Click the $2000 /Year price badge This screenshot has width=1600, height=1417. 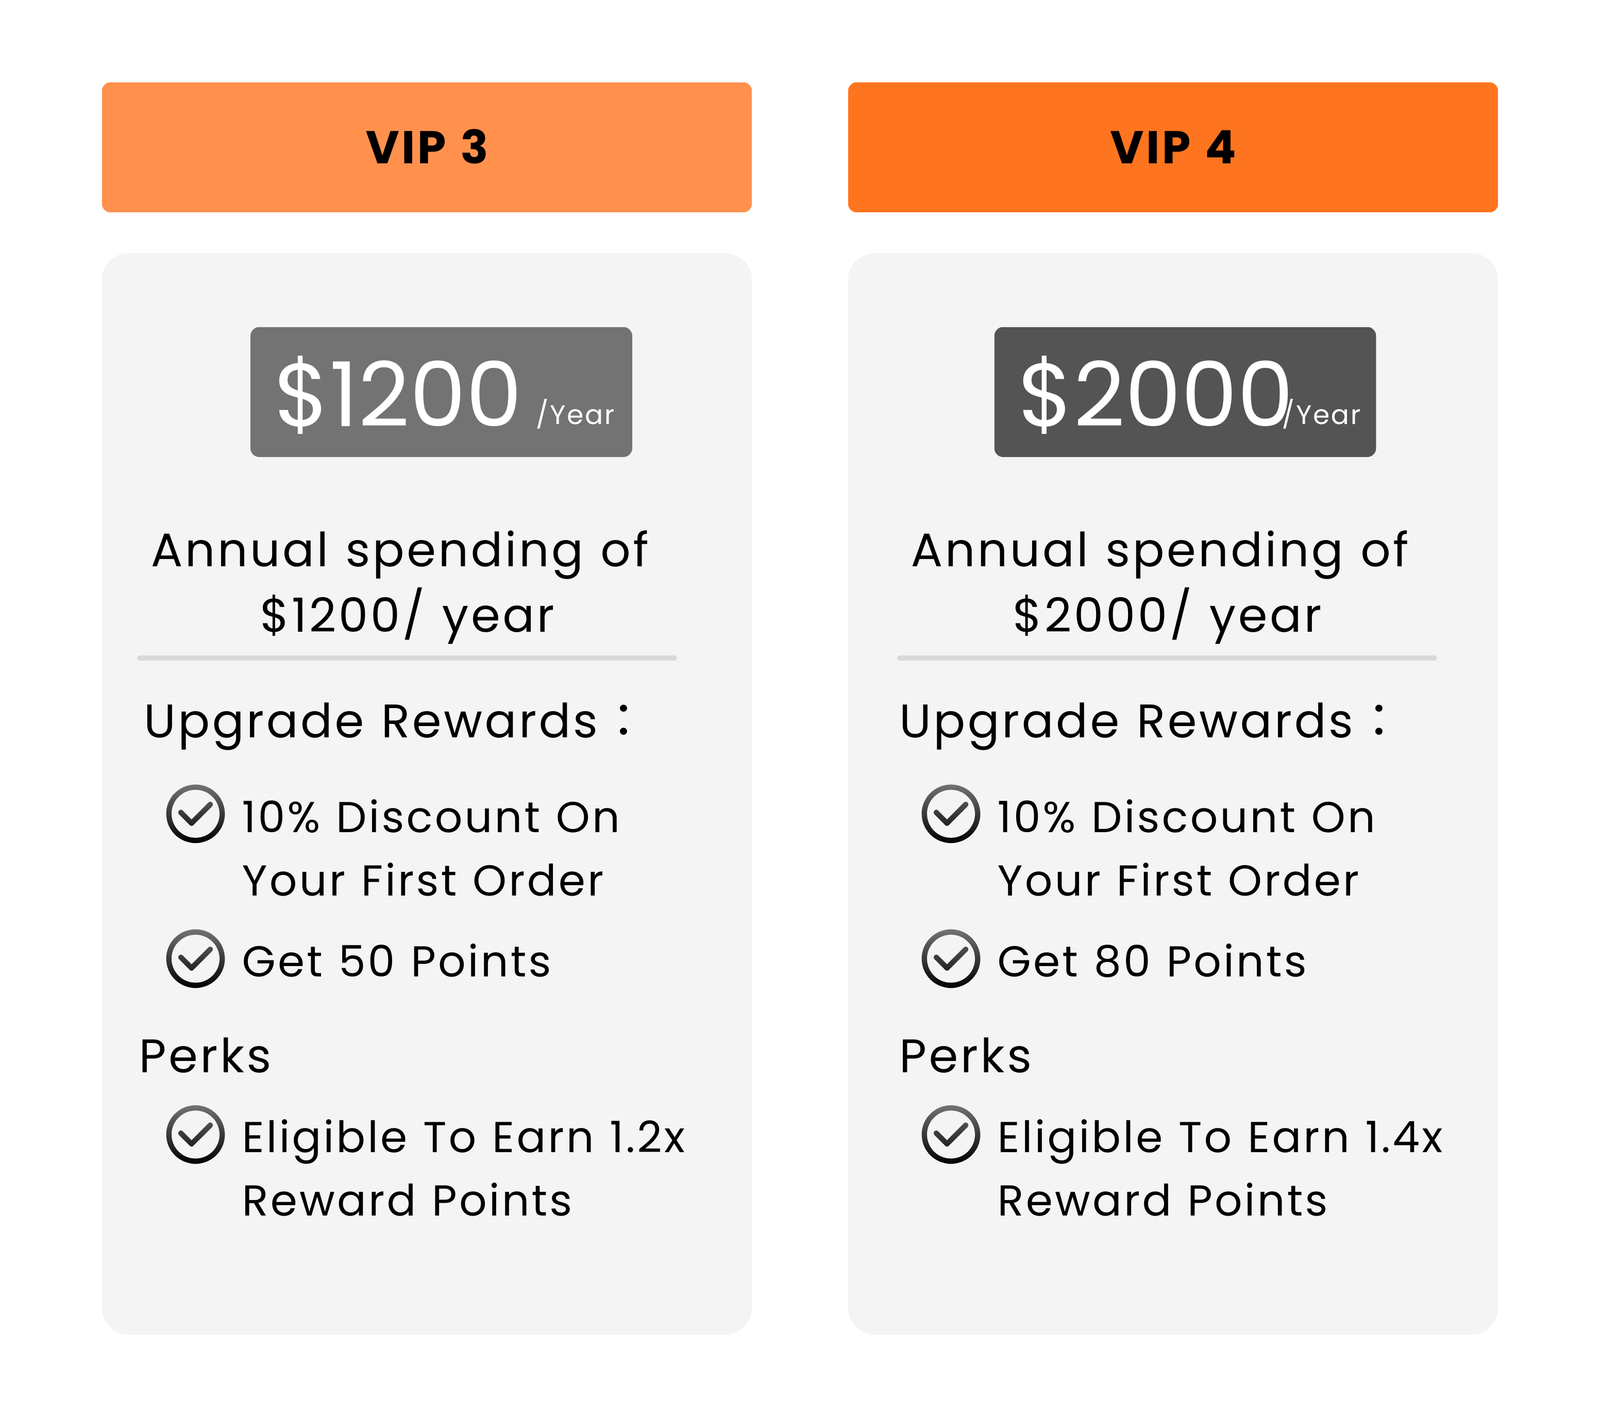(x=1184, y=392)
